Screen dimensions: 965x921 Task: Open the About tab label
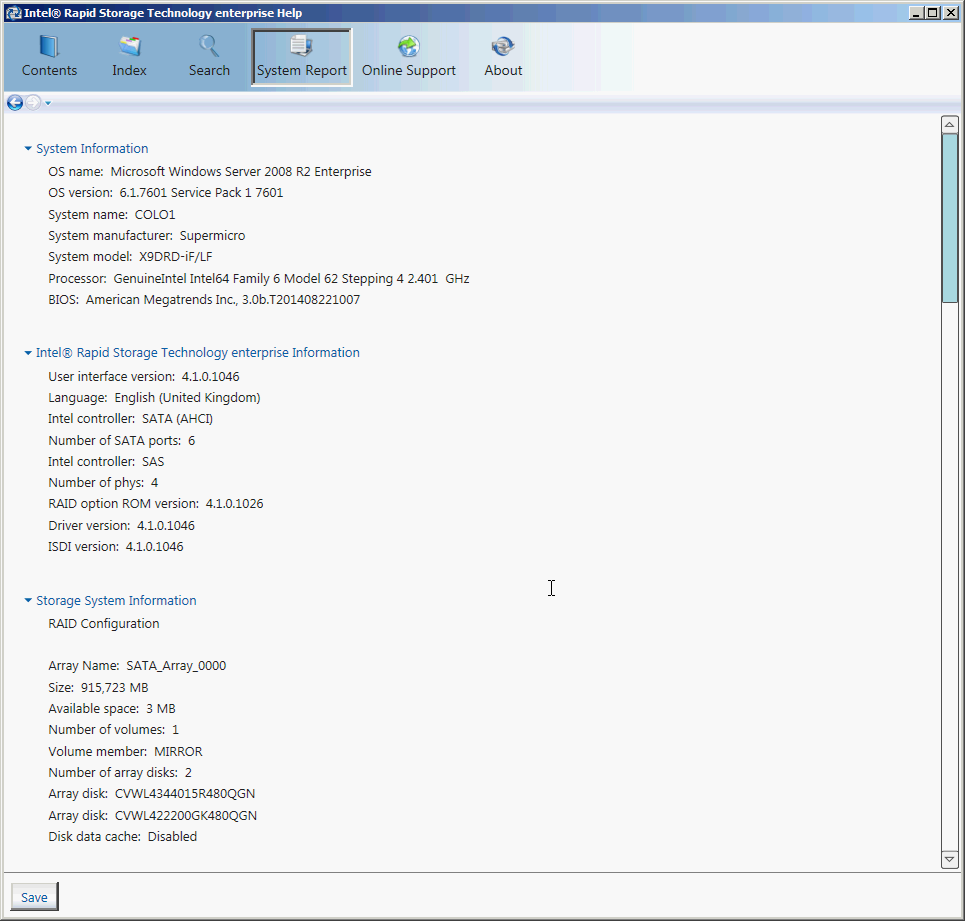[503, 70]
